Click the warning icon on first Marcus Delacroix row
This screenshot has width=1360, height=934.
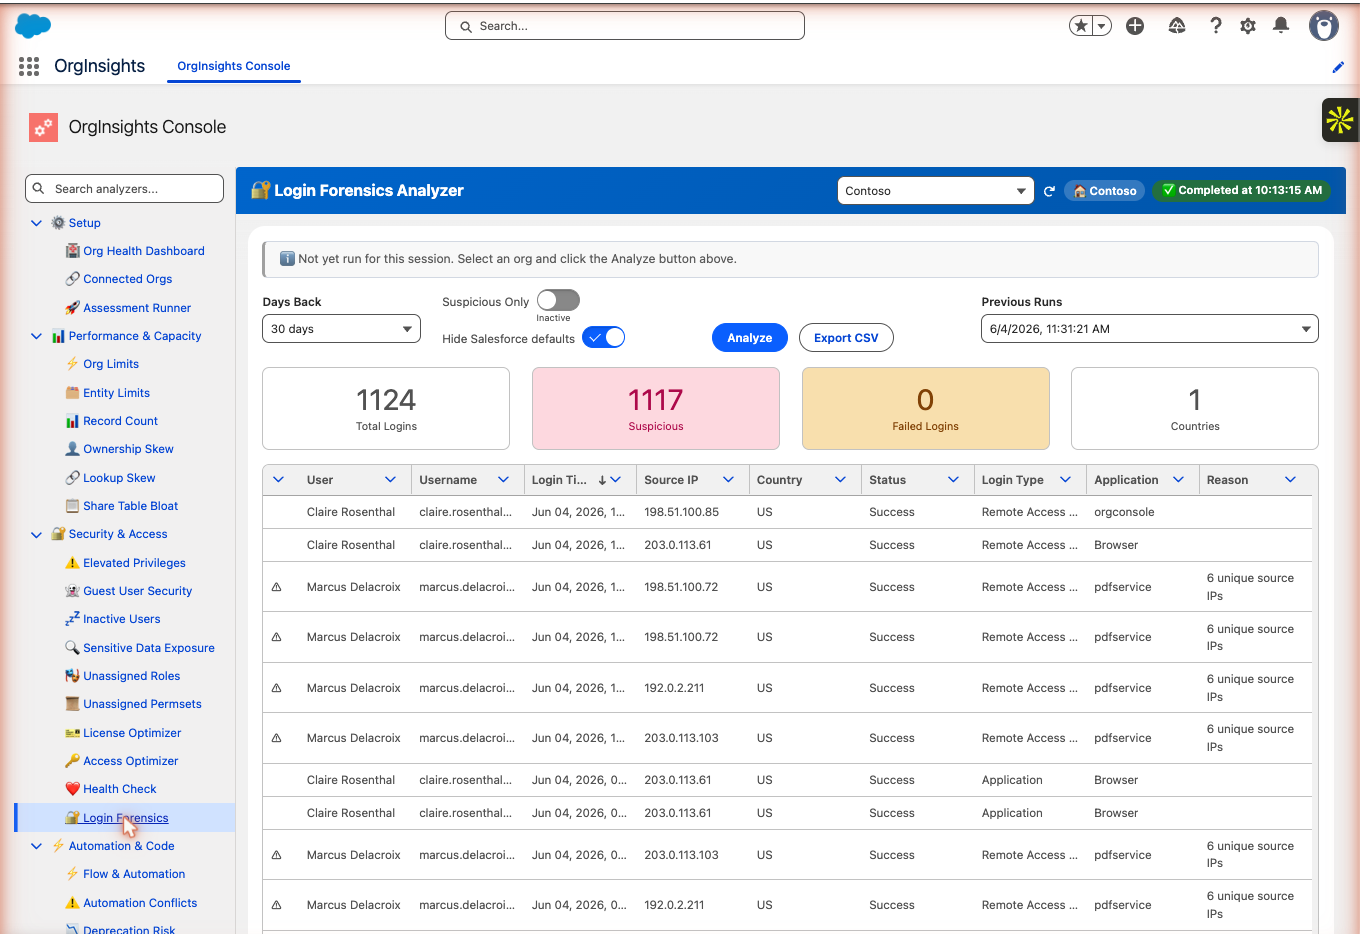tap(277, 587)
